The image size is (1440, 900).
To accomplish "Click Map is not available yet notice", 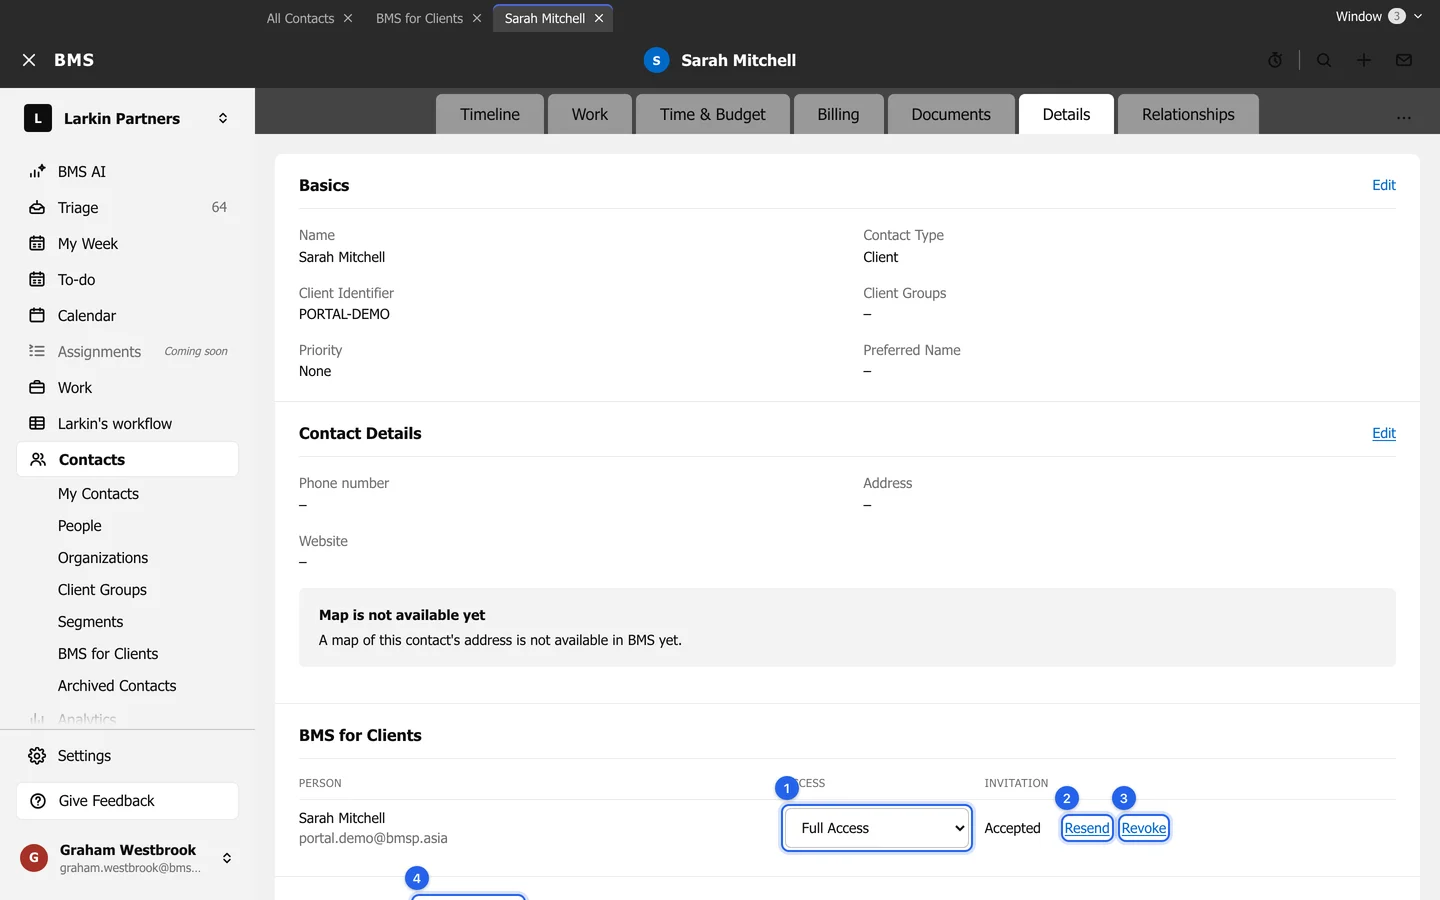I will (x=847, y=627).
